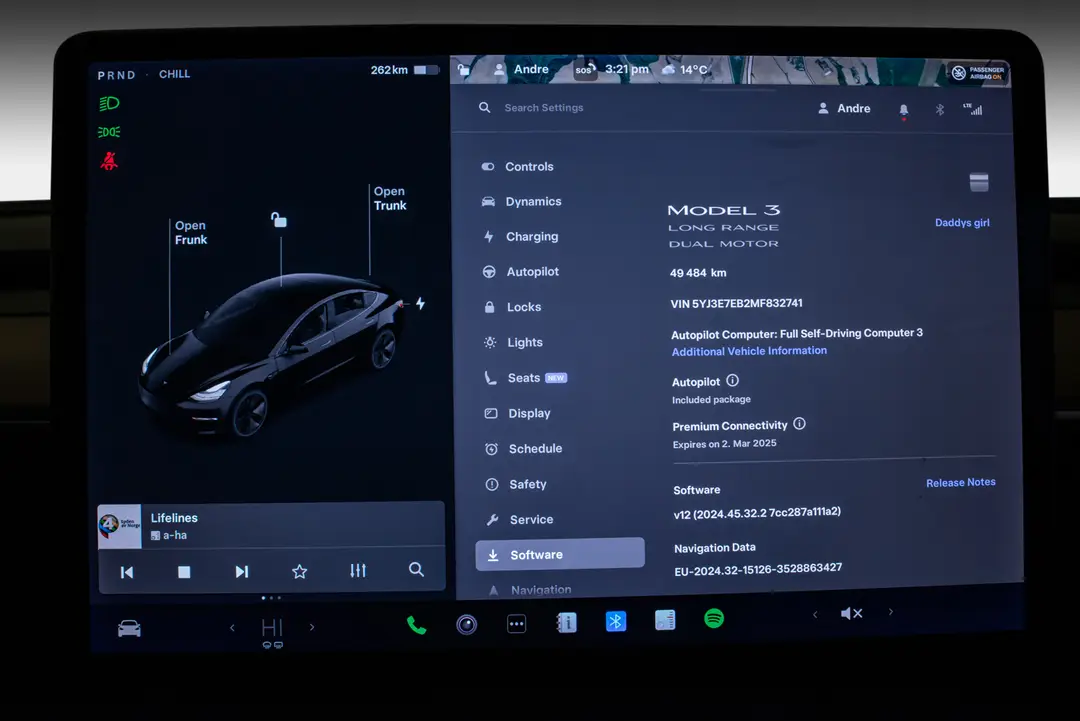
Task: Tap the VIN number text
Action: click(736, 304)
